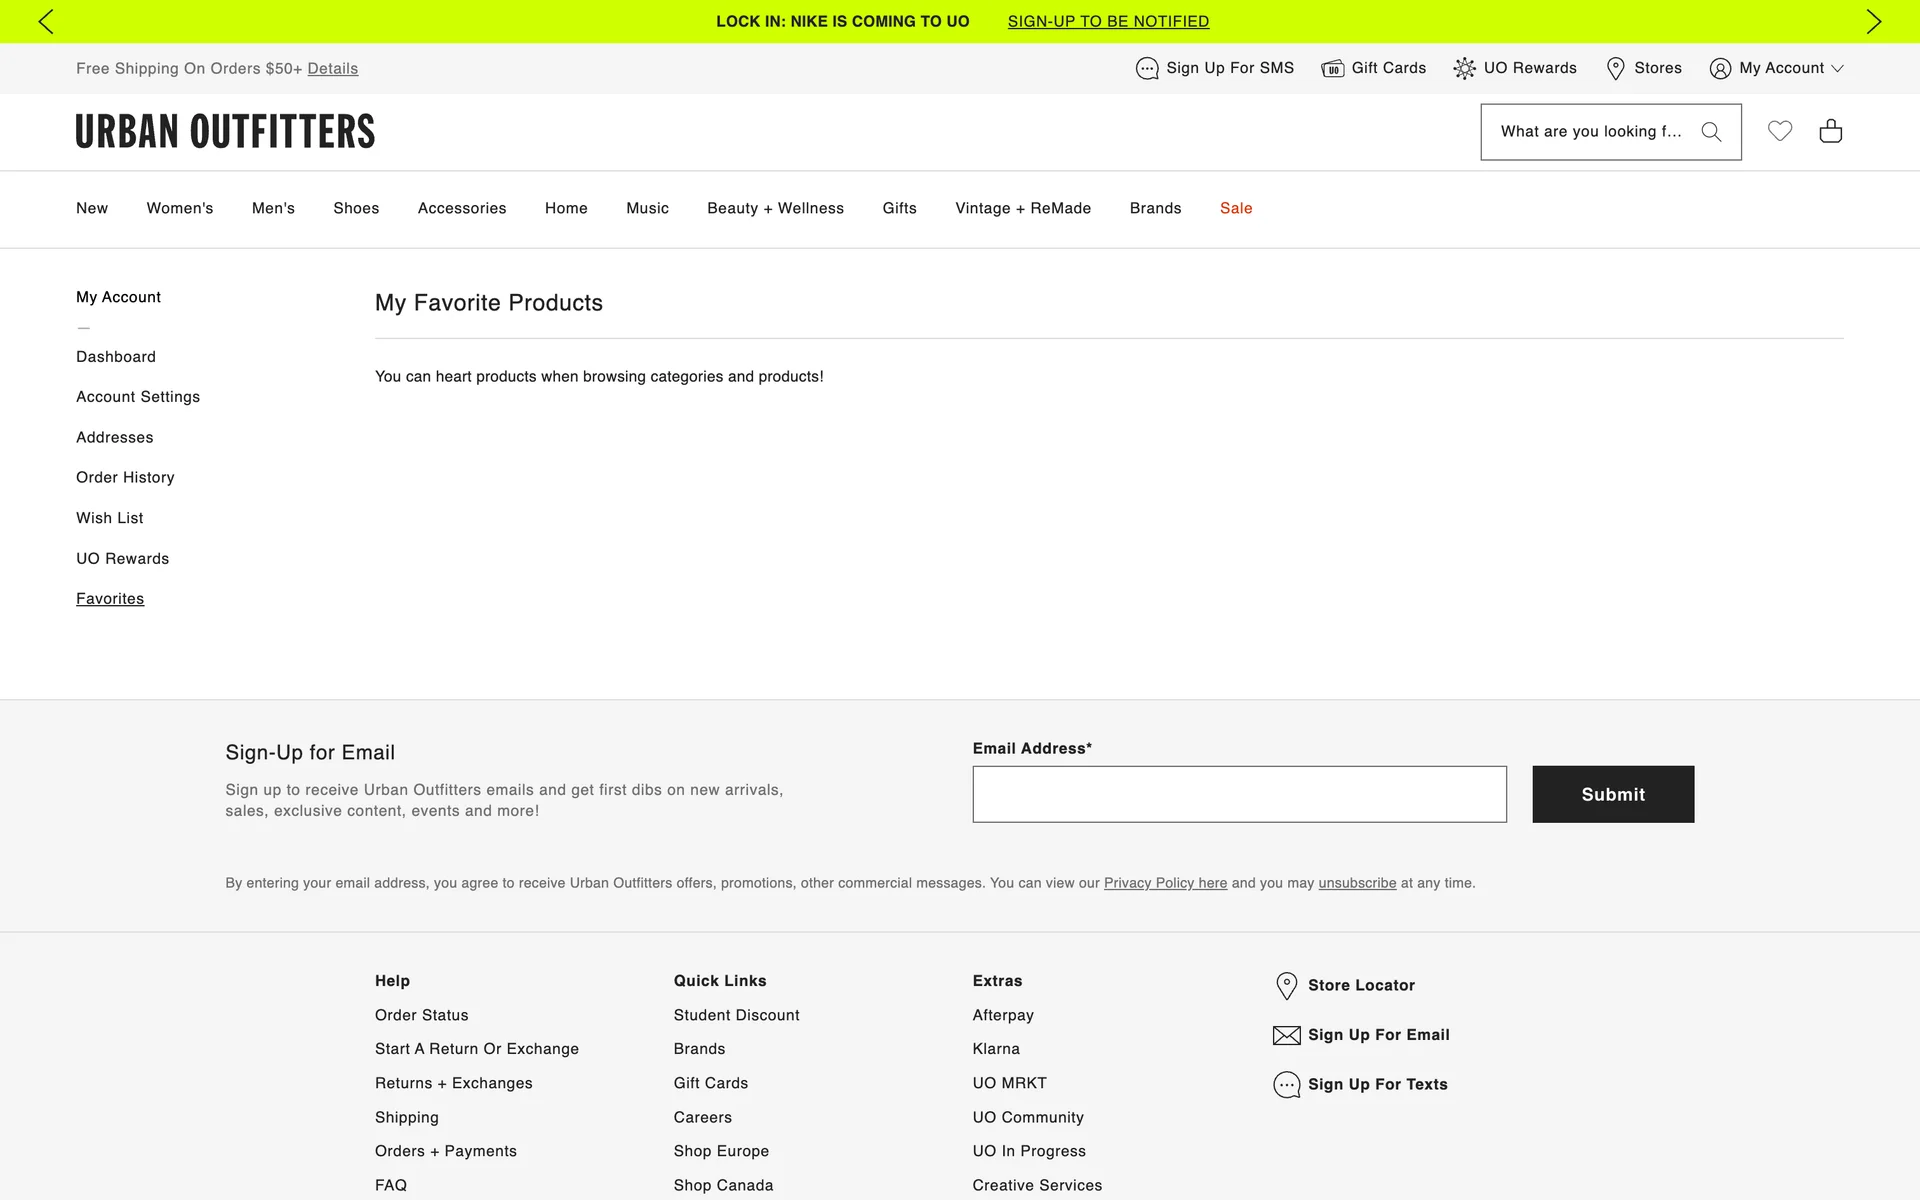Viewport: 1920px width, 1200px height.
Task: Open the Women's navigation menu
Action: pyautogui.click(x=180, y=208)
